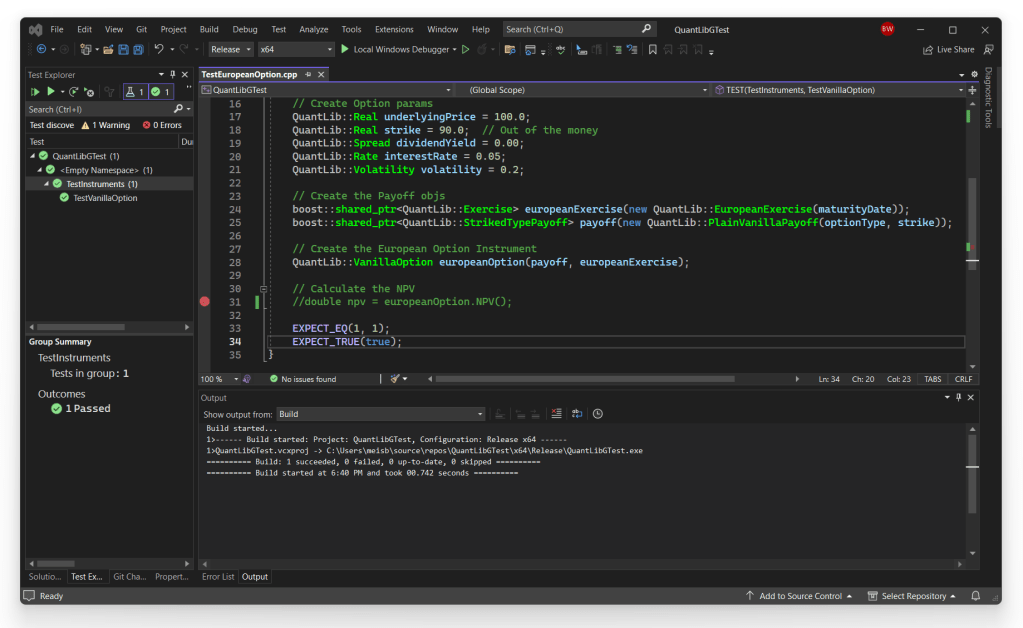Click the 0 Errors indicator

162,125
